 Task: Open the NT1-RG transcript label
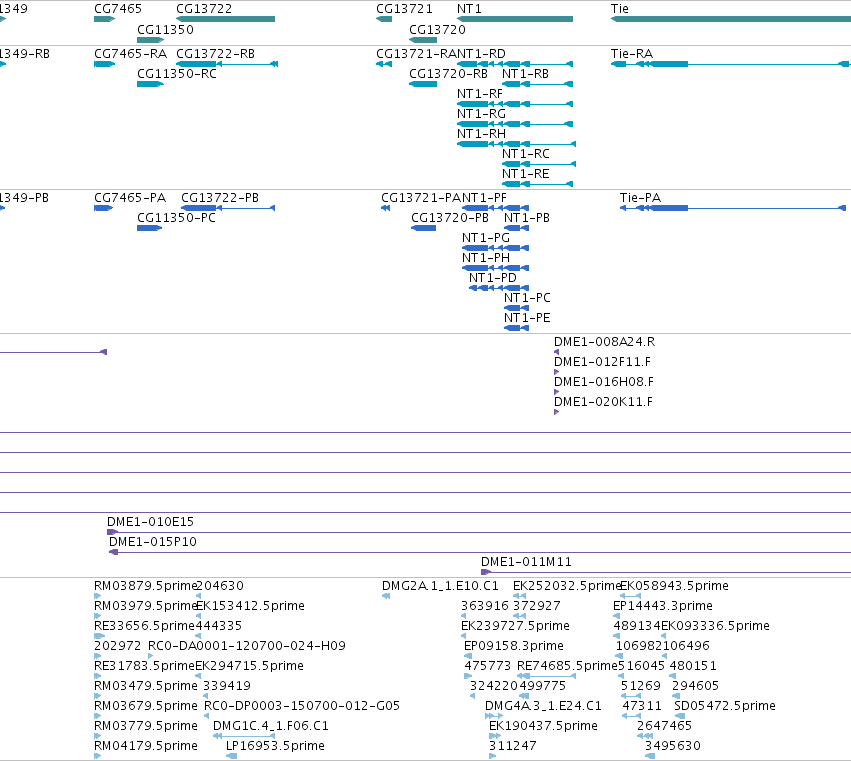tap(481, 114)
